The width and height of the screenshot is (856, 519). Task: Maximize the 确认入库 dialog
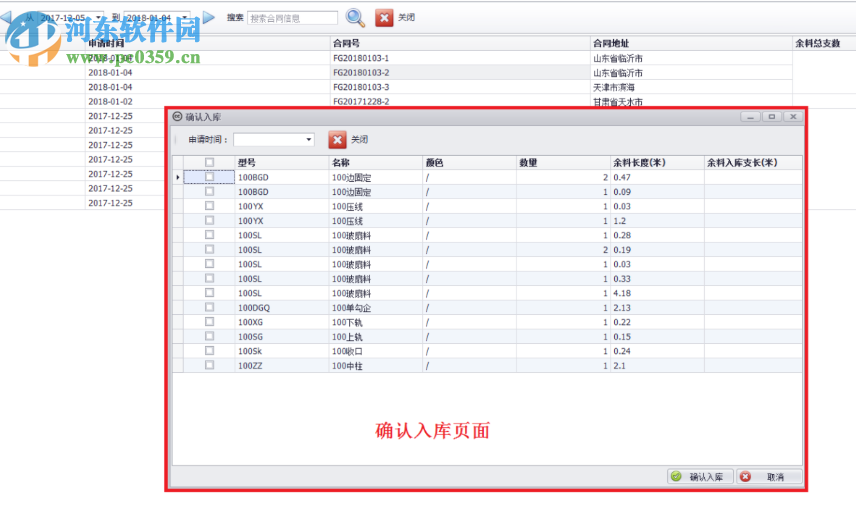(x=771, y=117)
